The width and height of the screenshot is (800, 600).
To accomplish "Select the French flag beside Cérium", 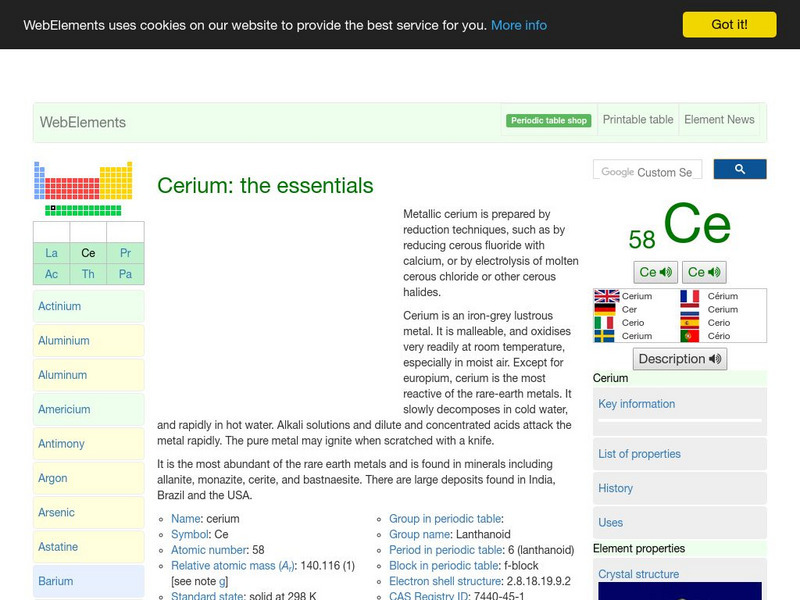I will (688, 296).
